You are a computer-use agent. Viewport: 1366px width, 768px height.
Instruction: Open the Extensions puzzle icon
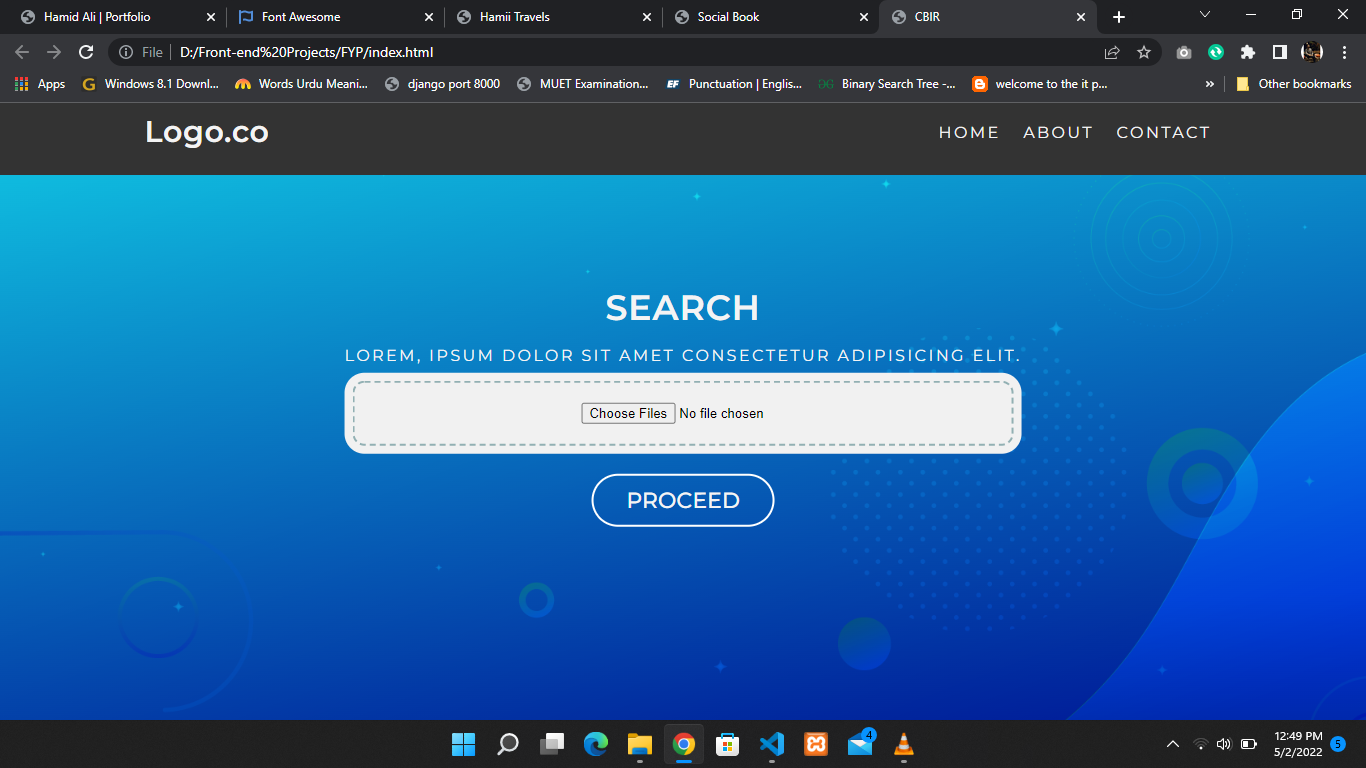1247,52
